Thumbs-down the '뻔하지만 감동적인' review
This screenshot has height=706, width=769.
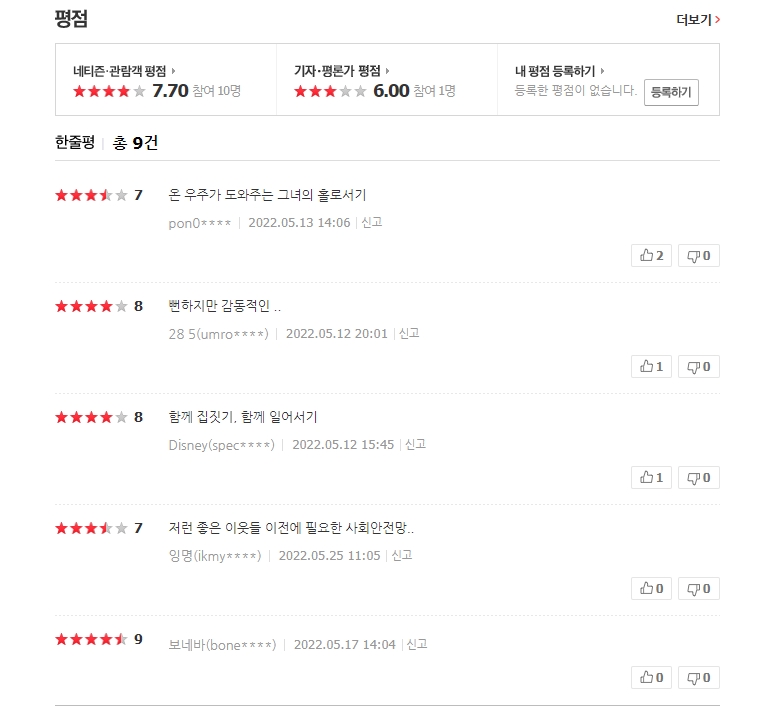[699, 367]
